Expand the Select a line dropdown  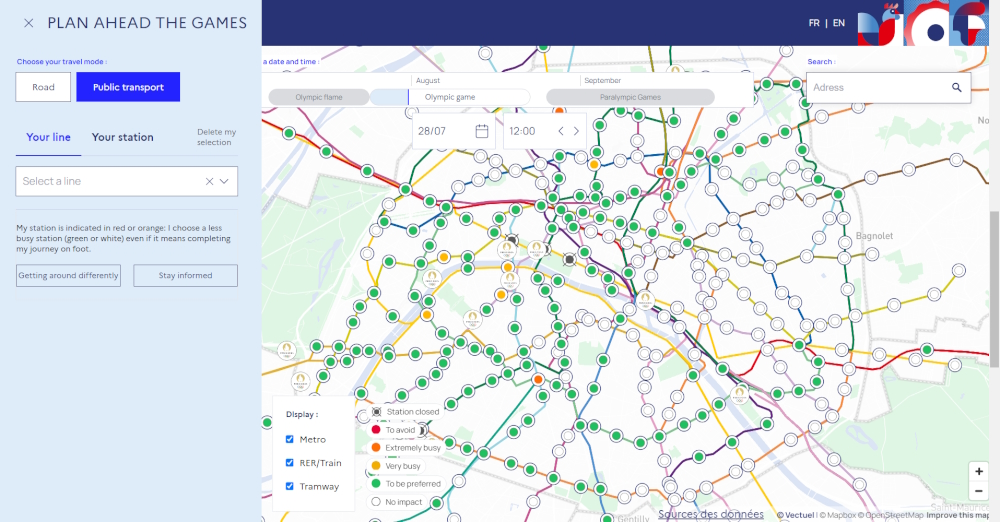coord(224,181)
